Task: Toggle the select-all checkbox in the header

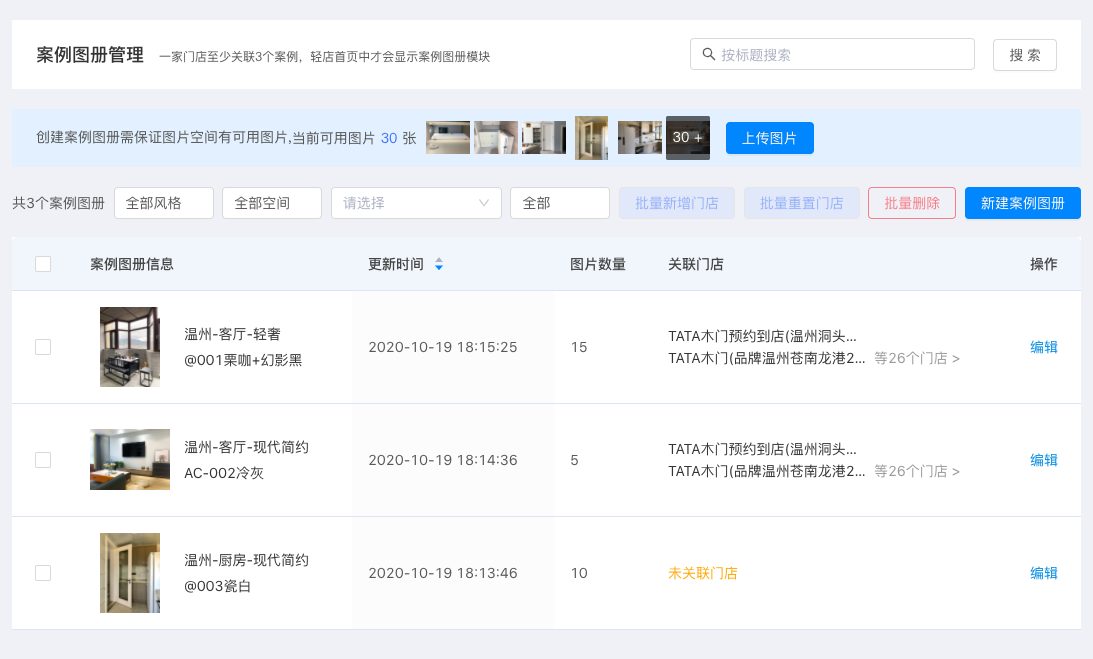Action: tap(43, 264)
